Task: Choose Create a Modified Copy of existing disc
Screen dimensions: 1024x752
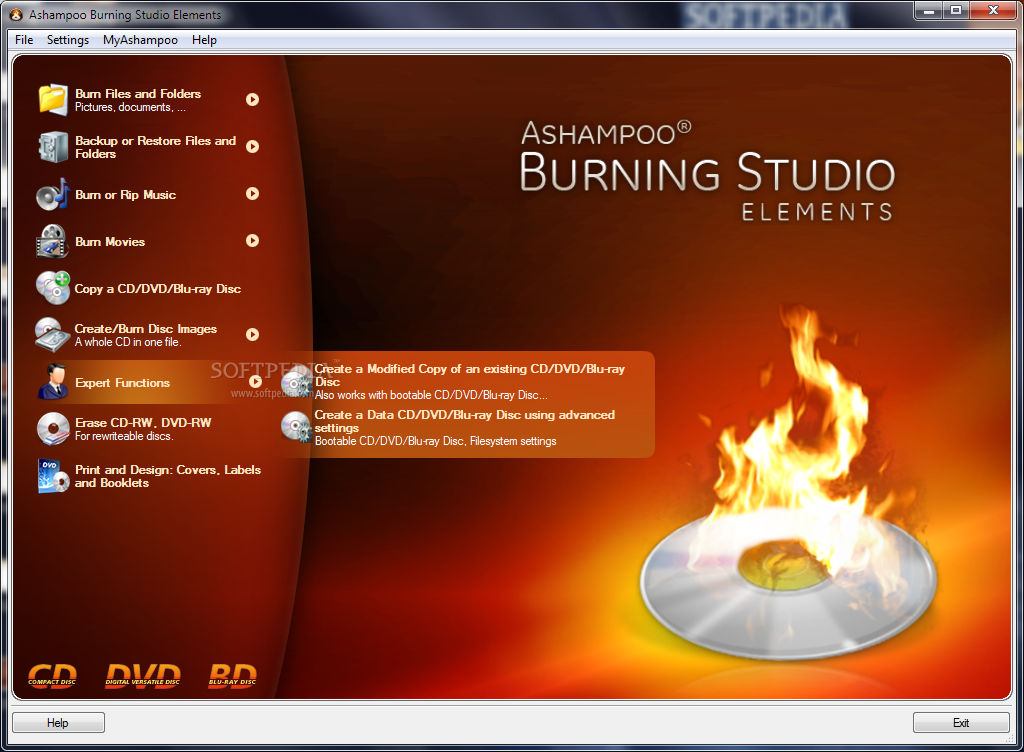Action: [x=470, y=382]
